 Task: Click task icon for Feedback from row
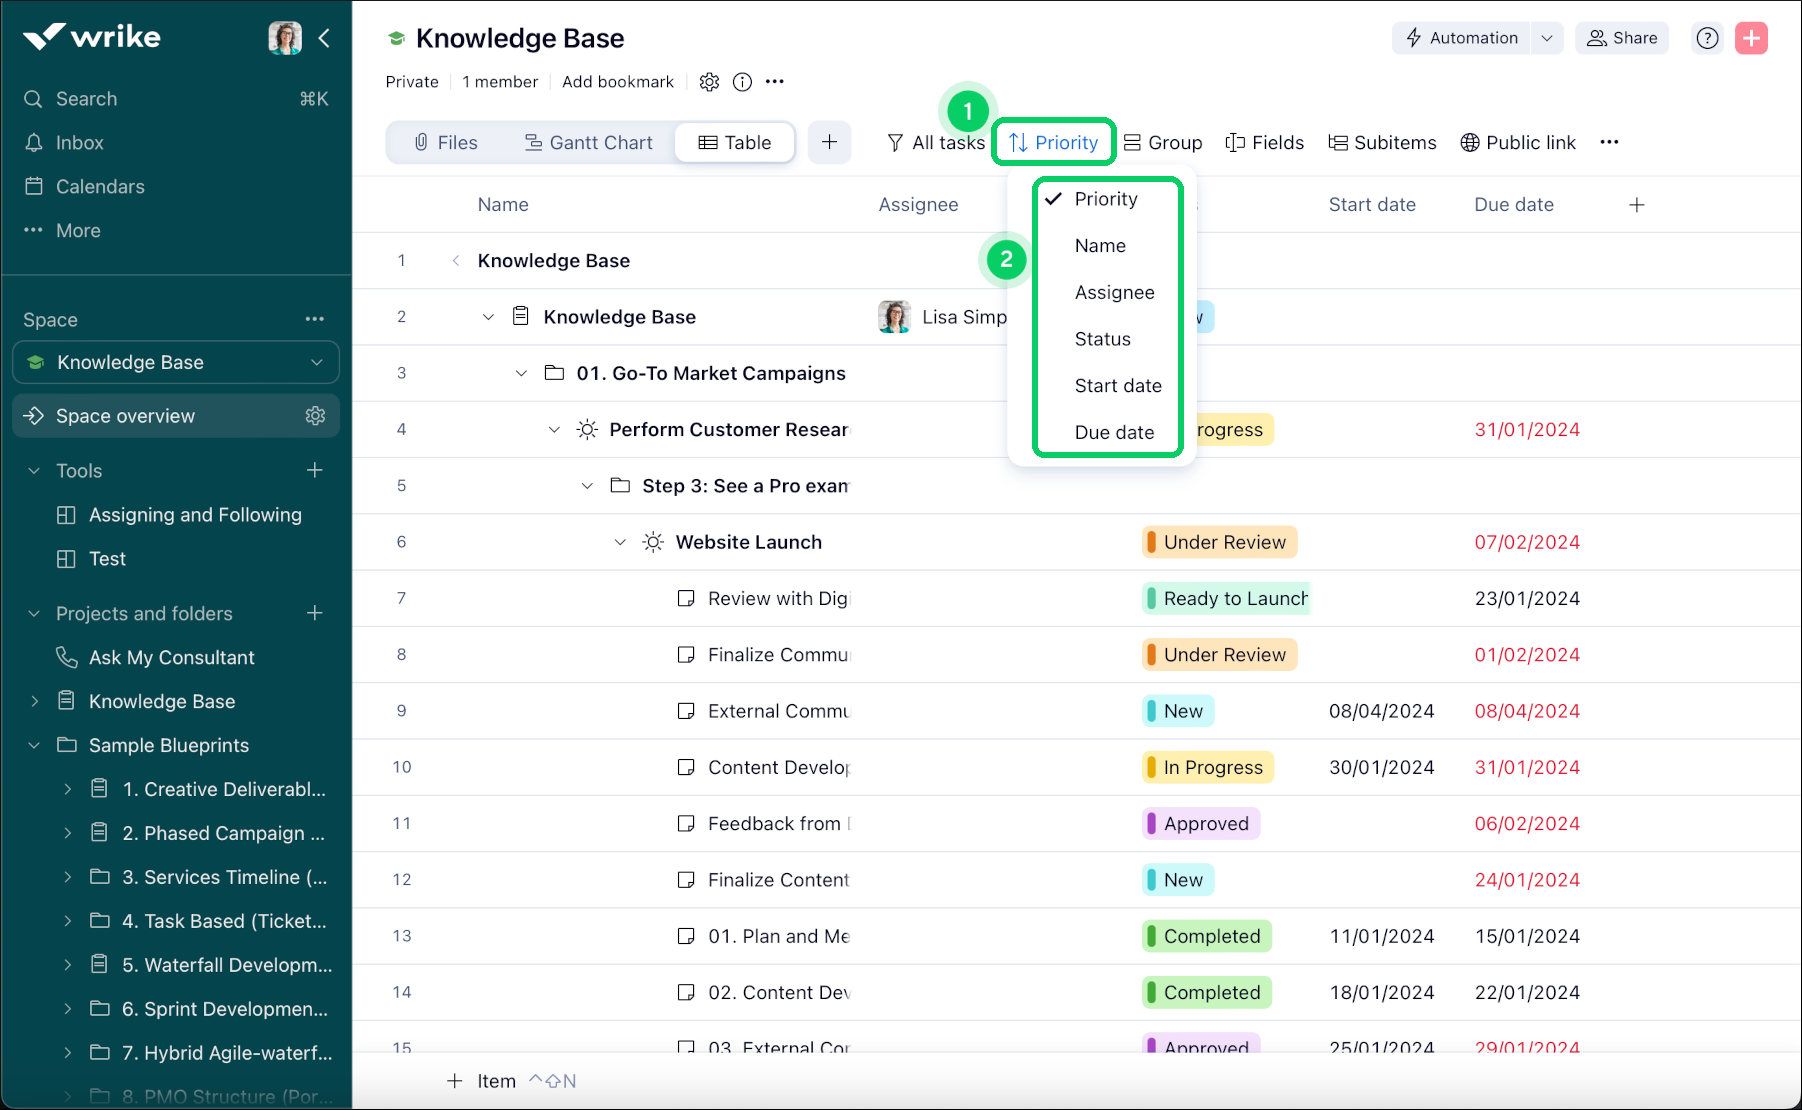pyautogui.click(x=686, y=824)
